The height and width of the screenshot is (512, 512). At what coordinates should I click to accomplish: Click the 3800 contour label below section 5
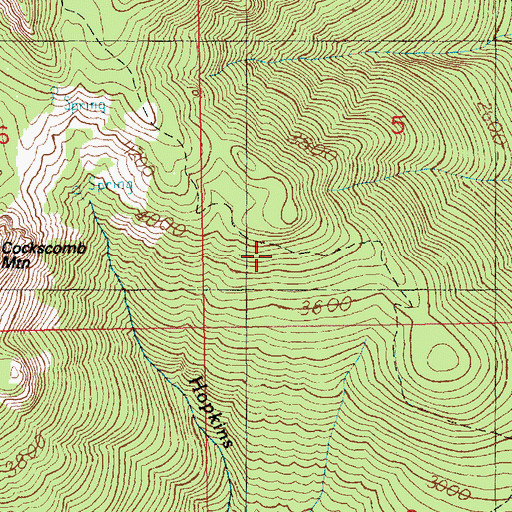(x=313, y=147)
